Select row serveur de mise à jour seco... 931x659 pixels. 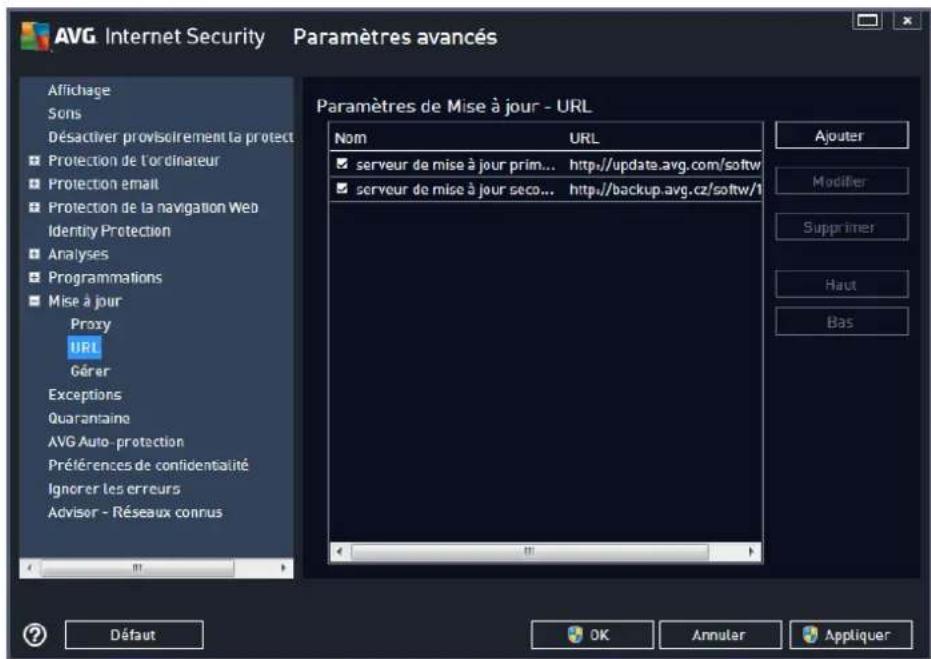[x=546, y=189]
